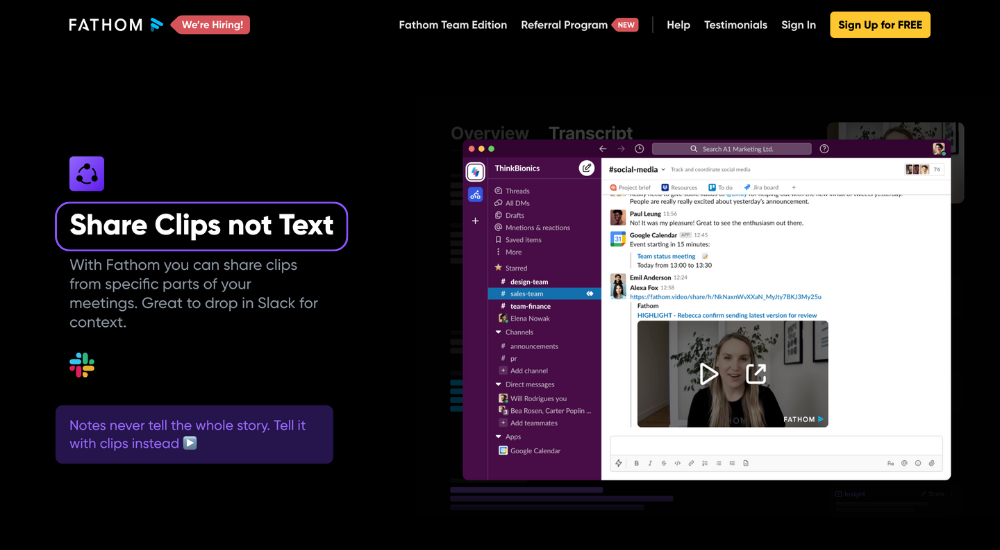Click the 'Notes never tell the whole story' card

coord(195,435)
